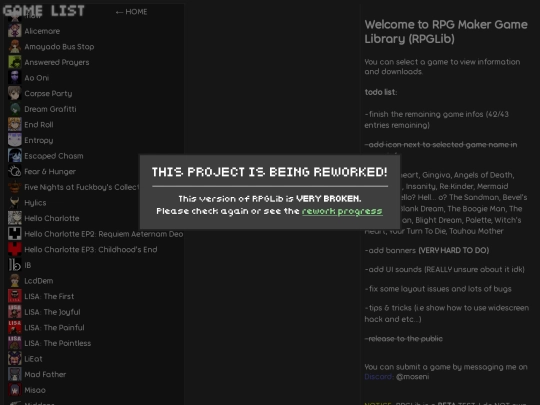Click the Hello Charlotte EP2 icon

pos(14,234)
